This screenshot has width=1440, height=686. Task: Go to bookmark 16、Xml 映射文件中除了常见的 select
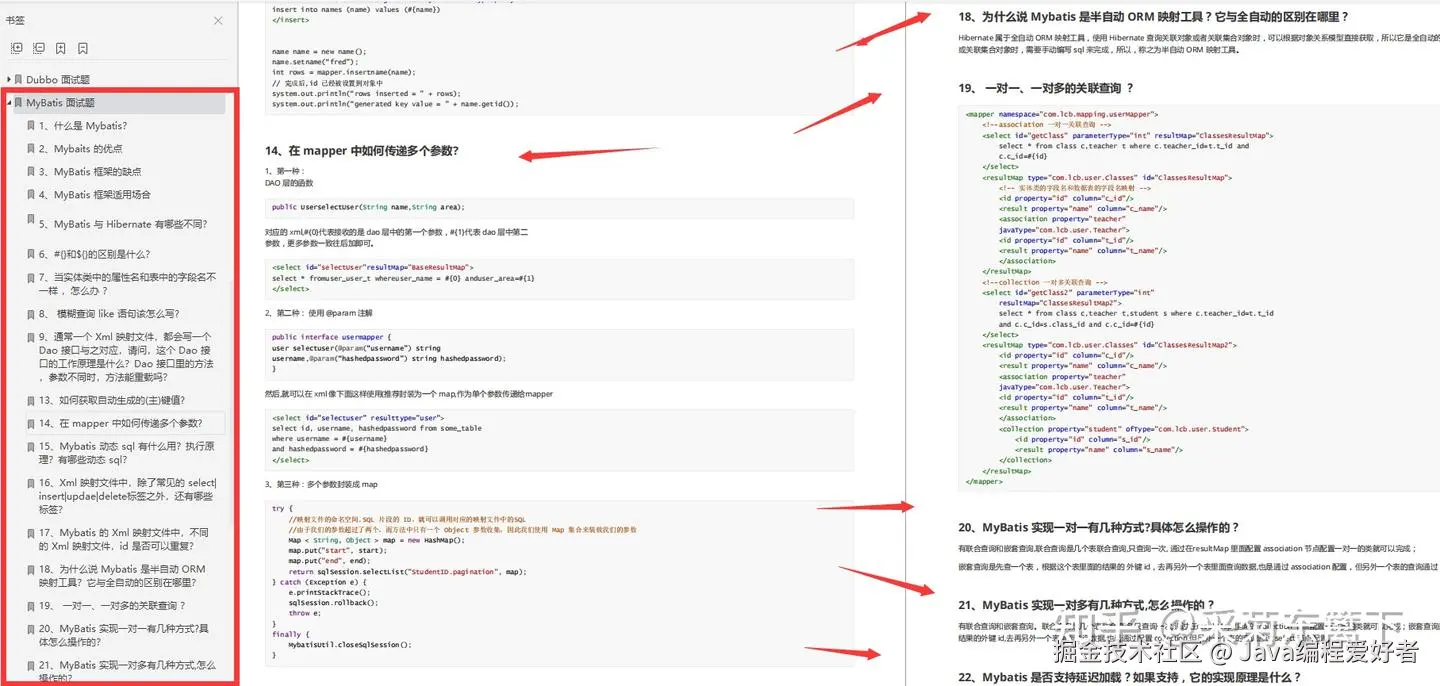pyautogui.click(x=128, y=496)
